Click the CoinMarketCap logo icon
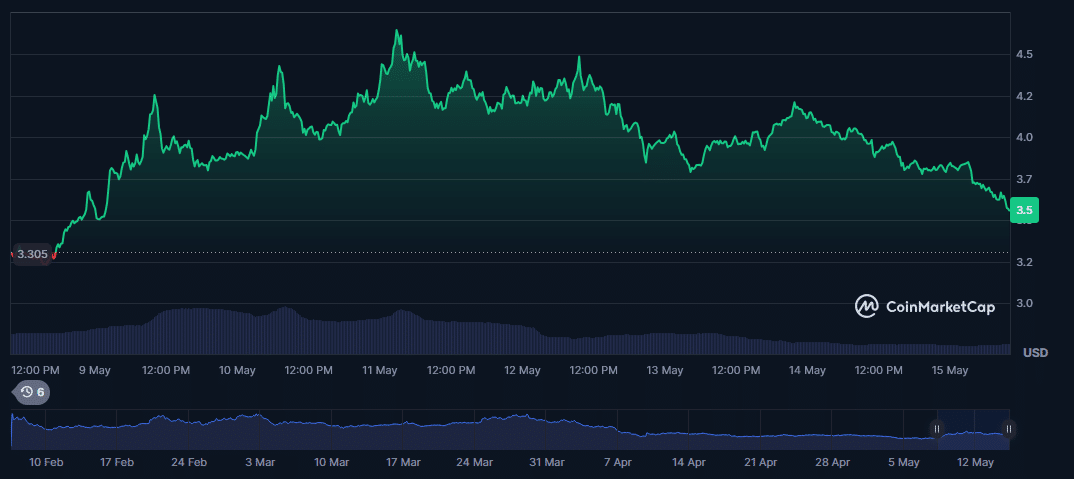1074x479 pixels. coord(866,306)
